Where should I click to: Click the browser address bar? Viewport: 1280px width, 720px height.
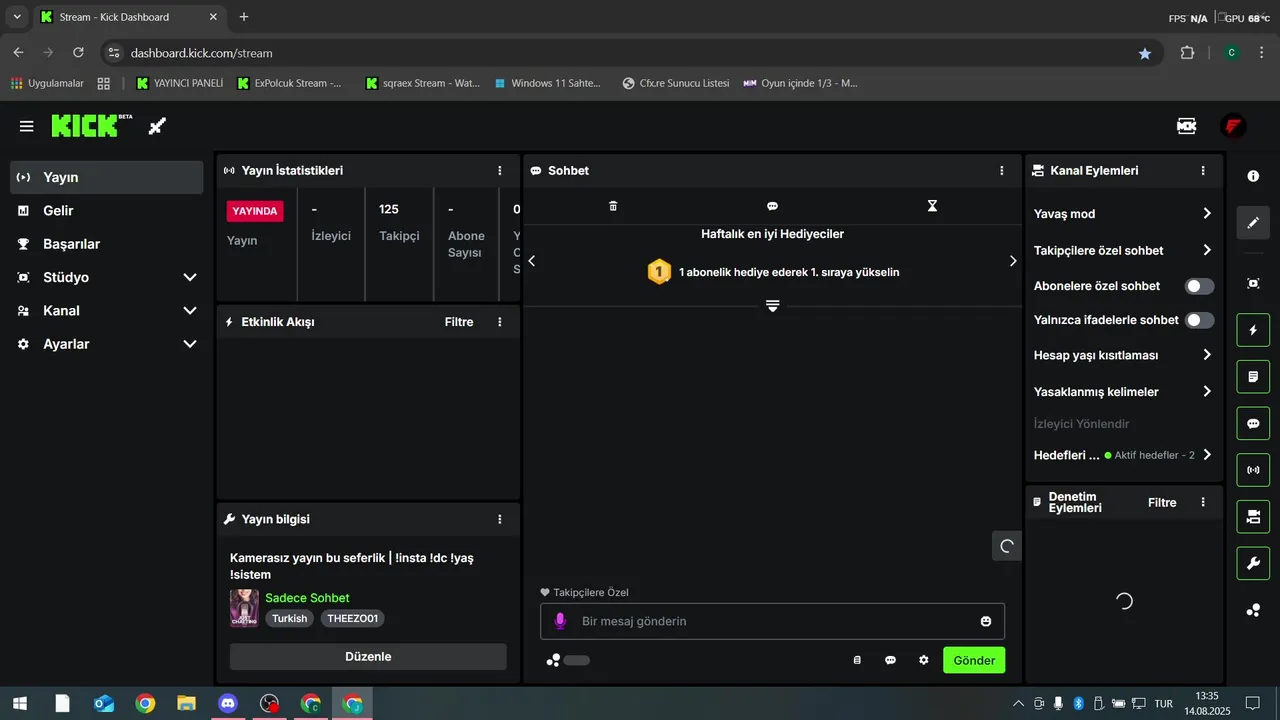point(630,53)
